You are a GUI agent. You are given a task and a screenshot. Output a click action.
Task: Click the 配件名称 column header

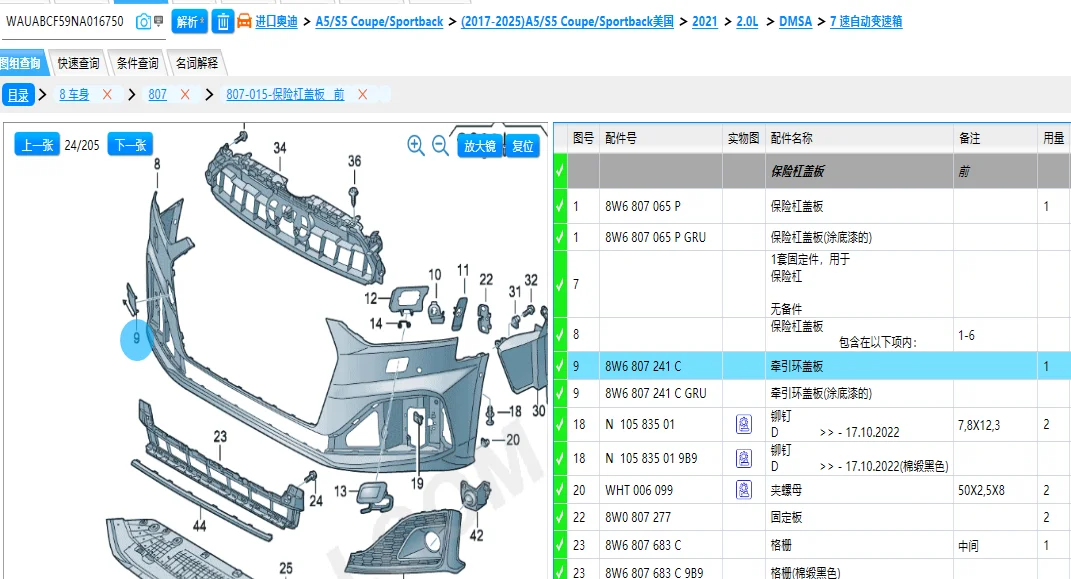(x=792, y=139)
